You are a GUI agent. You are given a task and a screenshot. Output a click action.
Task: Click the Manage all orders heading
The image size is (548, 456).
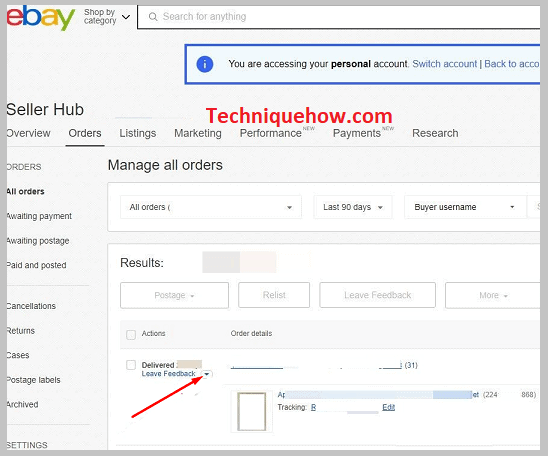point(165,165)
